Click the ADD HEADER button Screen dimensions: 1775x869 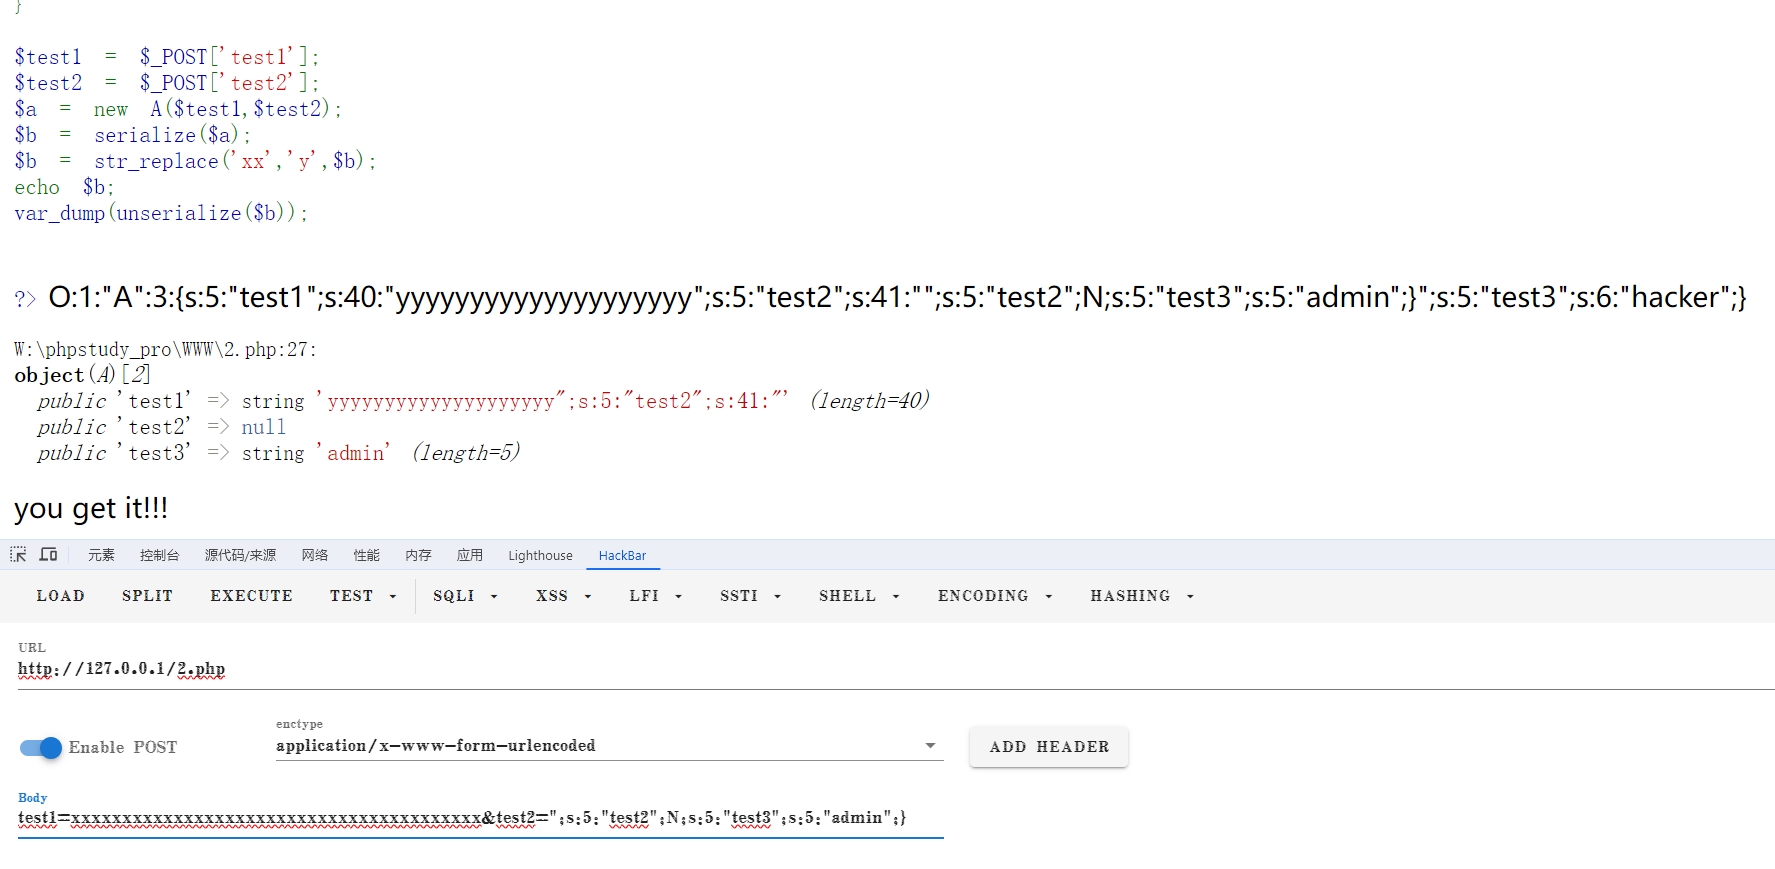click(x=1048, y=747)
